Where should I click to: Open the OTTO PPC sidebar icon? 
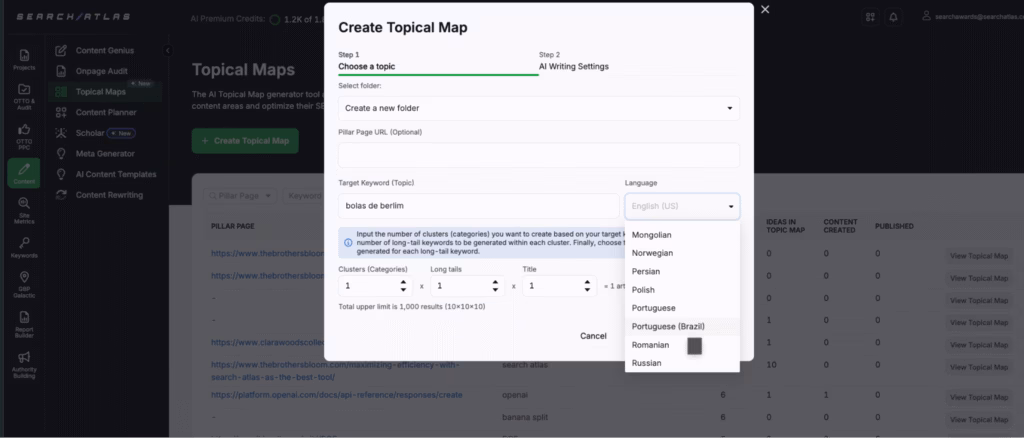tap(23, 136)
